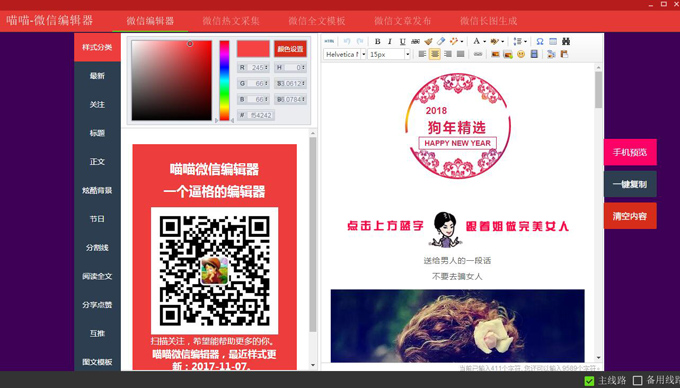Click the underline formatting icon
The image size is (680, 388).
click(402, 42)
